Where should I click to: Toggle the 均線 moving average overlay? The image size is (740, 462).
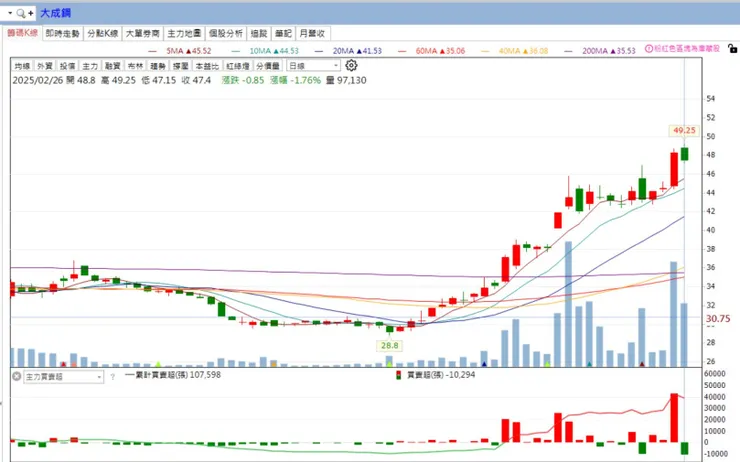pyautogui.click(x=22, y=66)
